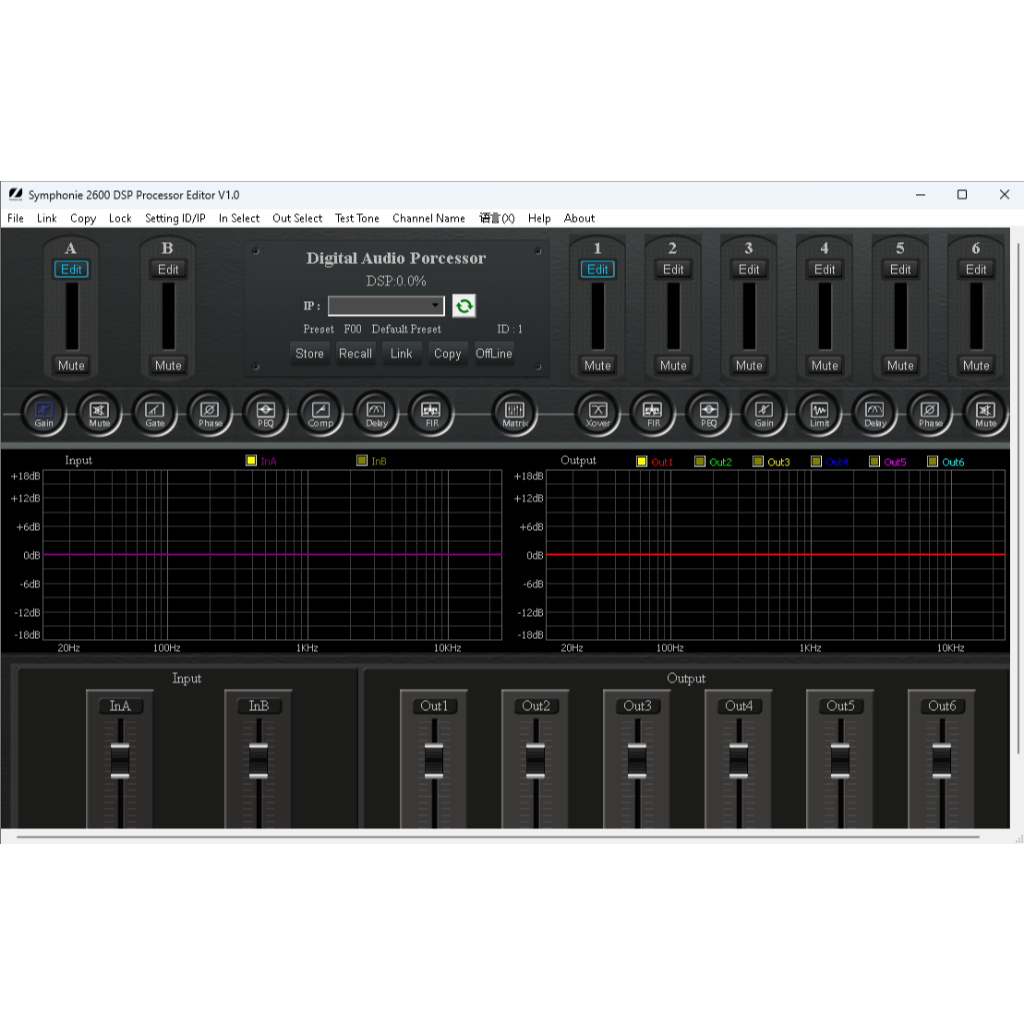Click the Recall preset button
Screen dimensions: 1024x1024
(x=355, y=353)
